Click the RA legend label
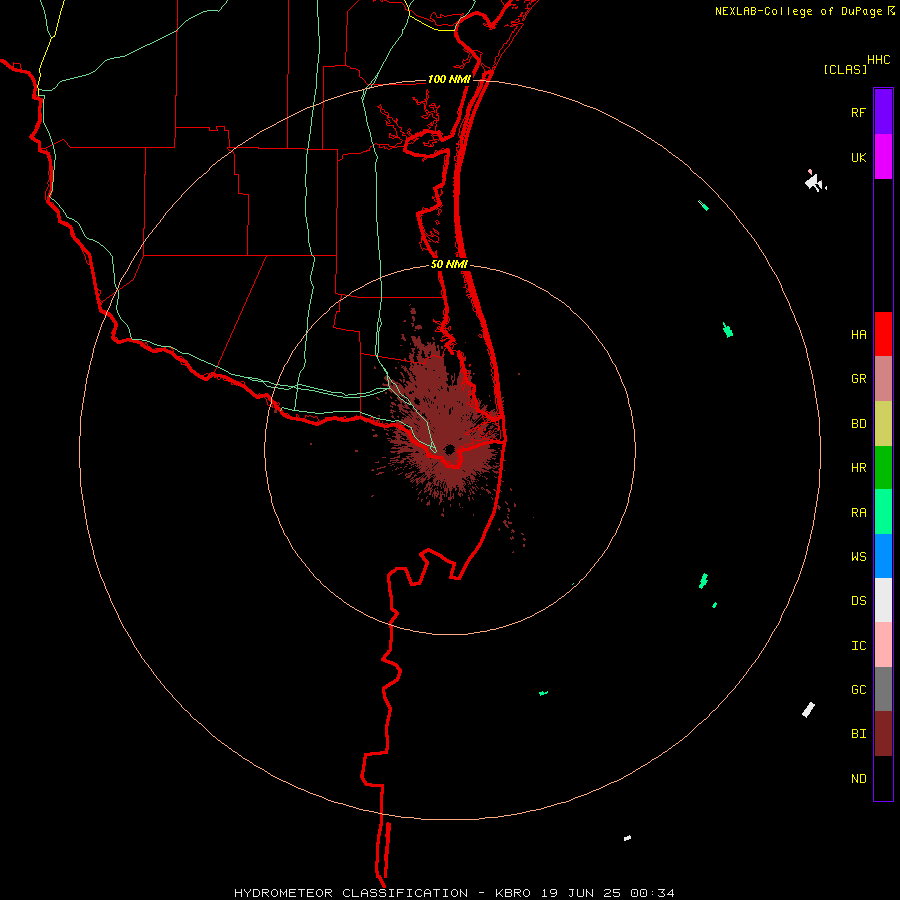 click(x=858, y=513)
